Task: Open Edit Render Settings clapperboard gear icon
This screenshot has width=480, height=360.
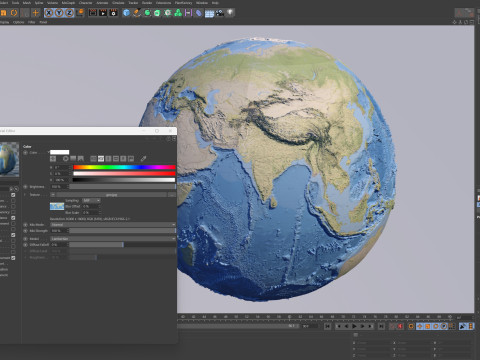Action: point(113,13)
